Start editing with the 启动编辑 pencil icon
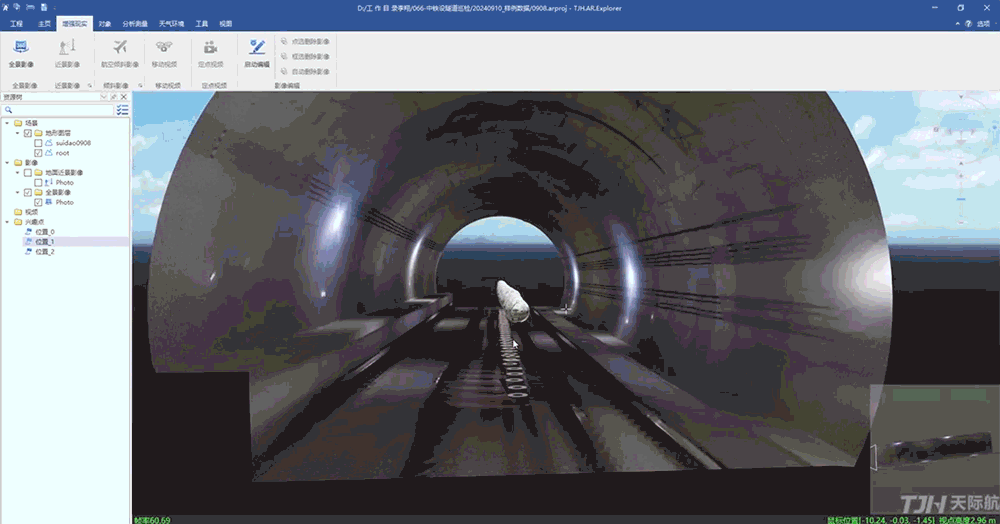1000x524 pixels. click(x=257, y=48)
